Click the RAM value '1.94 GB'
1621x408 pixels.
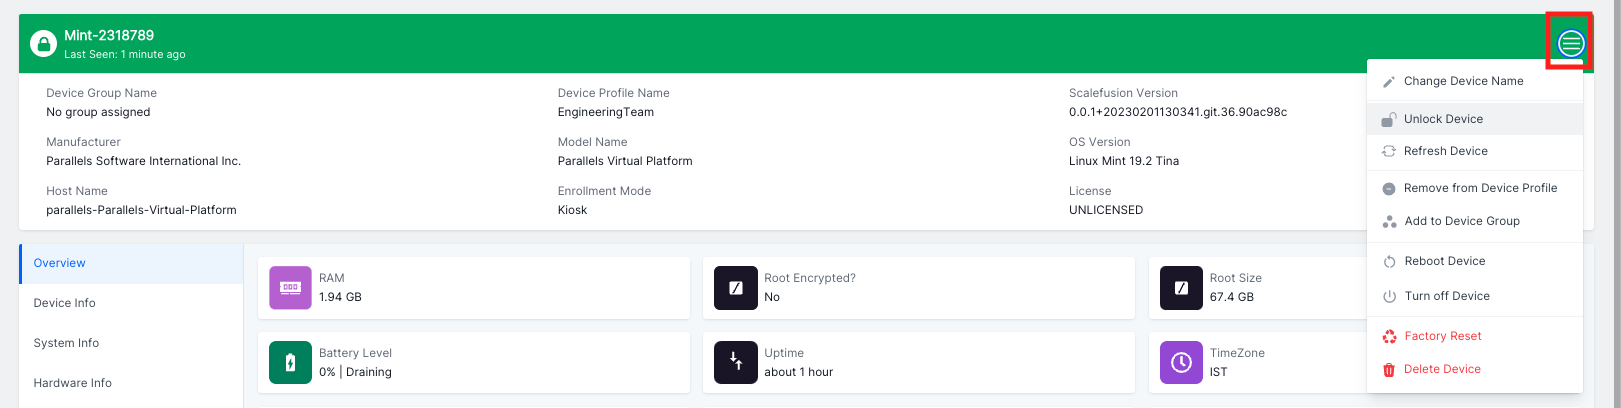coord(340,297)
